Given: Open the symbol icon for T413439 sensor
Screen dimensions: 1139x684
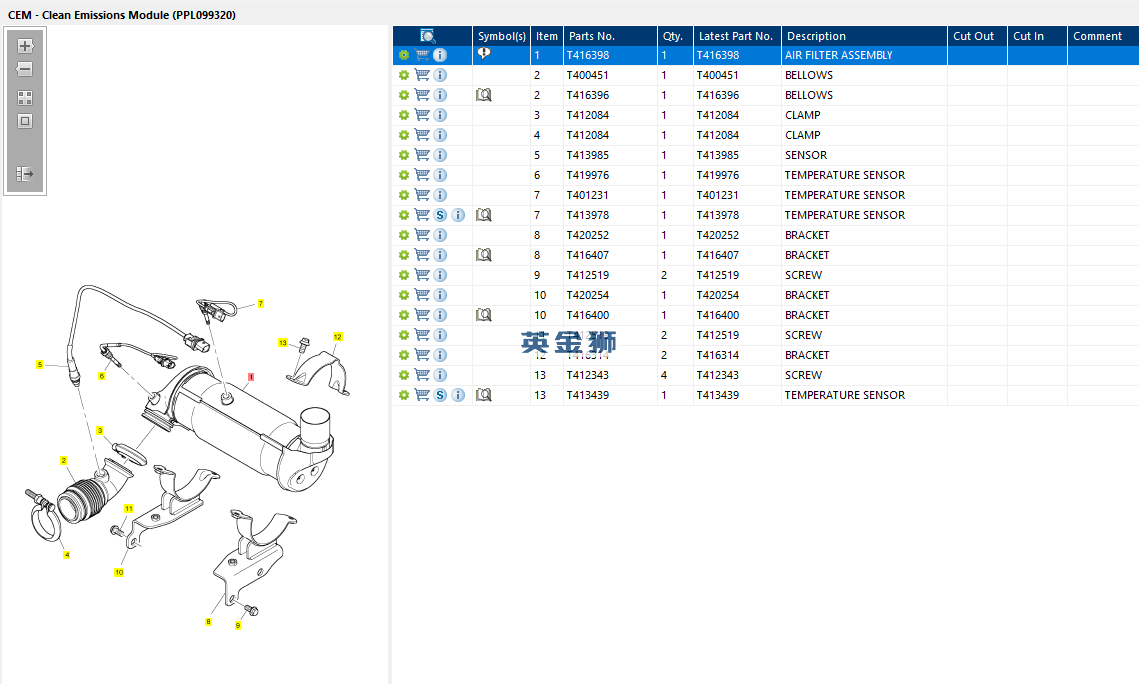Looking at the screenshot, I should [484, 395].
